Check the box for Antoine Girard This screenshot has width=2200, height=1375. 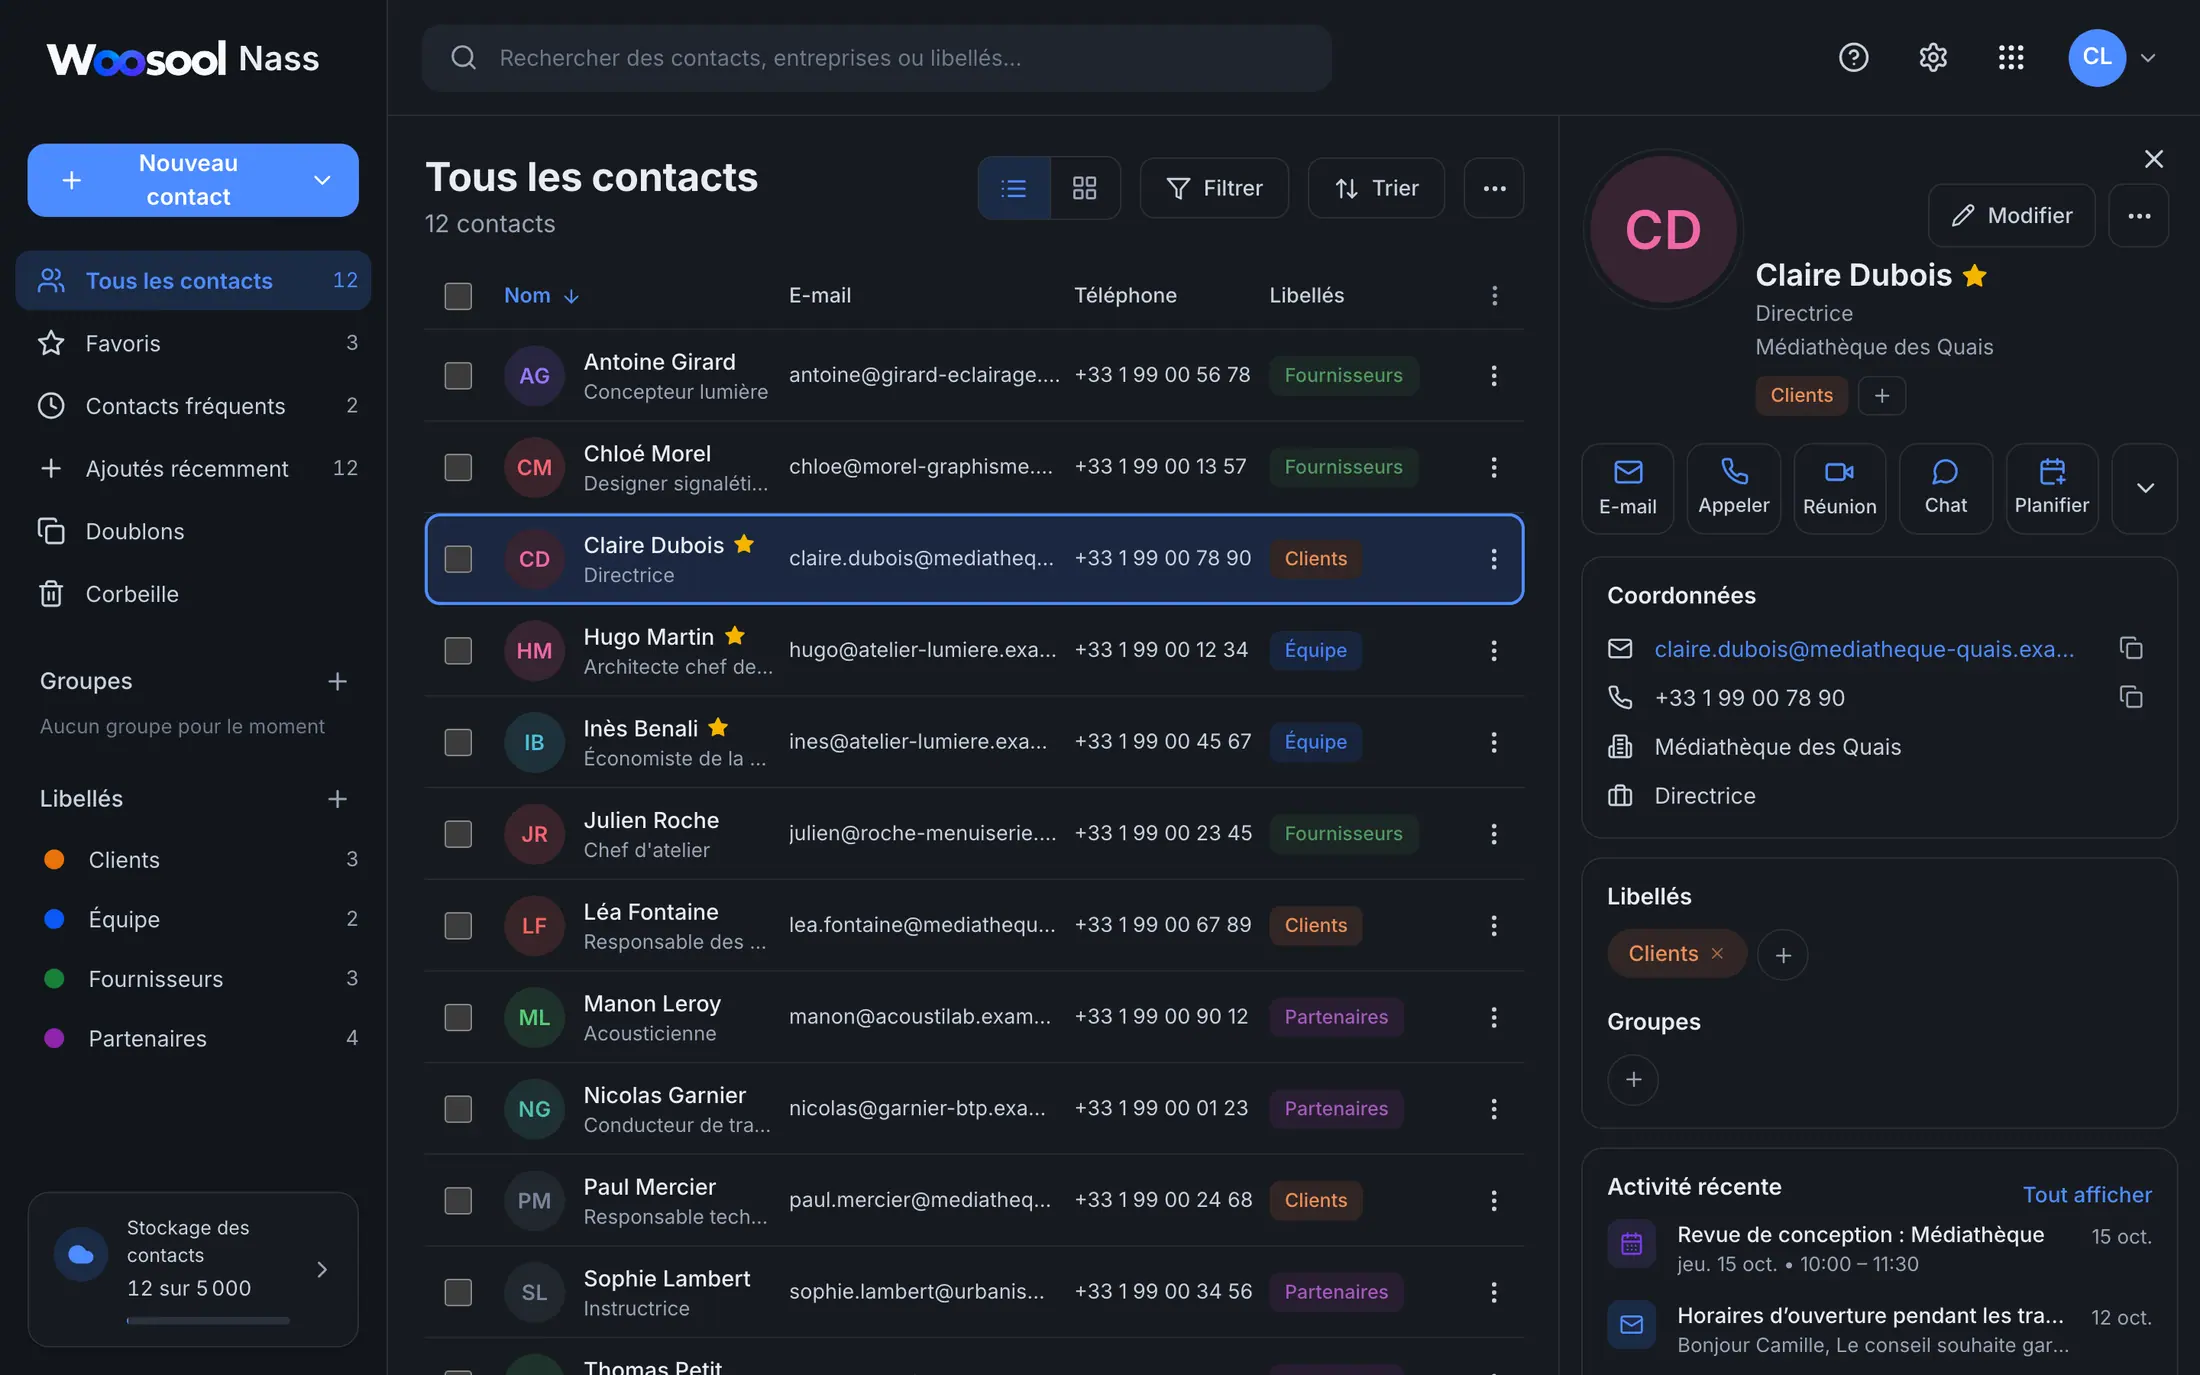(458, 376)
